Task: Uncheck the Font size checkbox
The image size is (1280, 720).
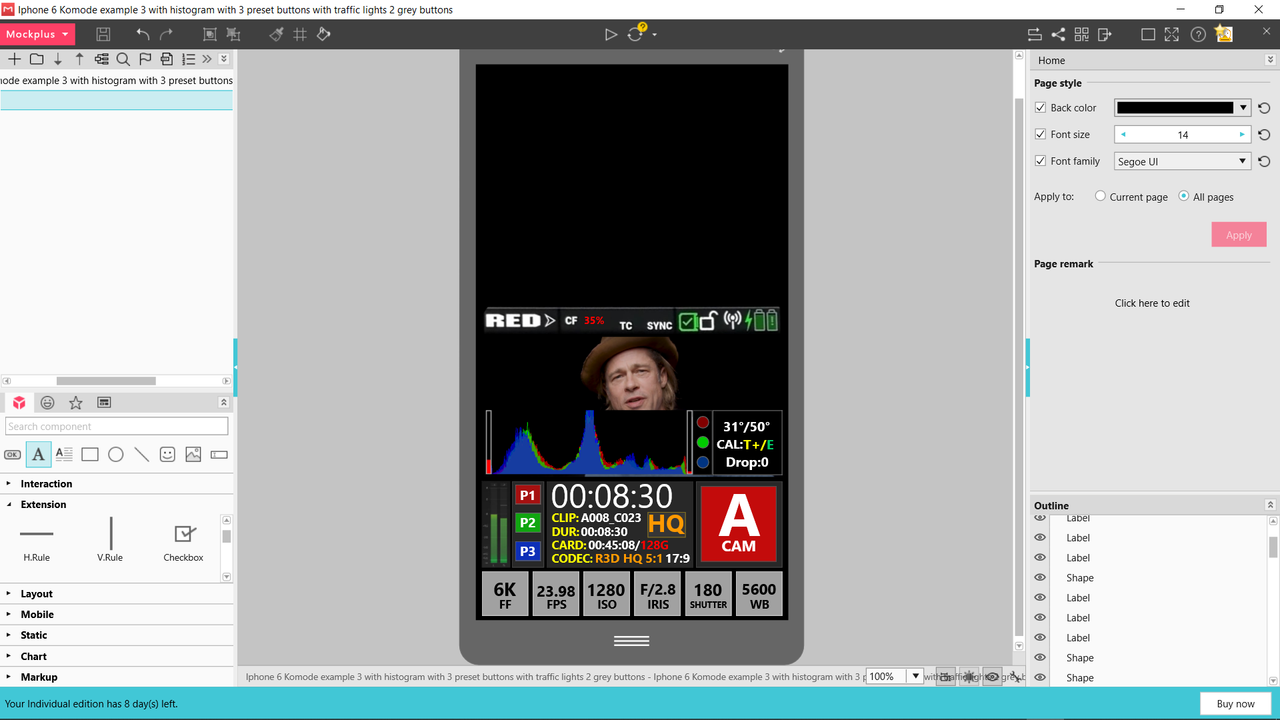Action: click(x=1040, y=134)
